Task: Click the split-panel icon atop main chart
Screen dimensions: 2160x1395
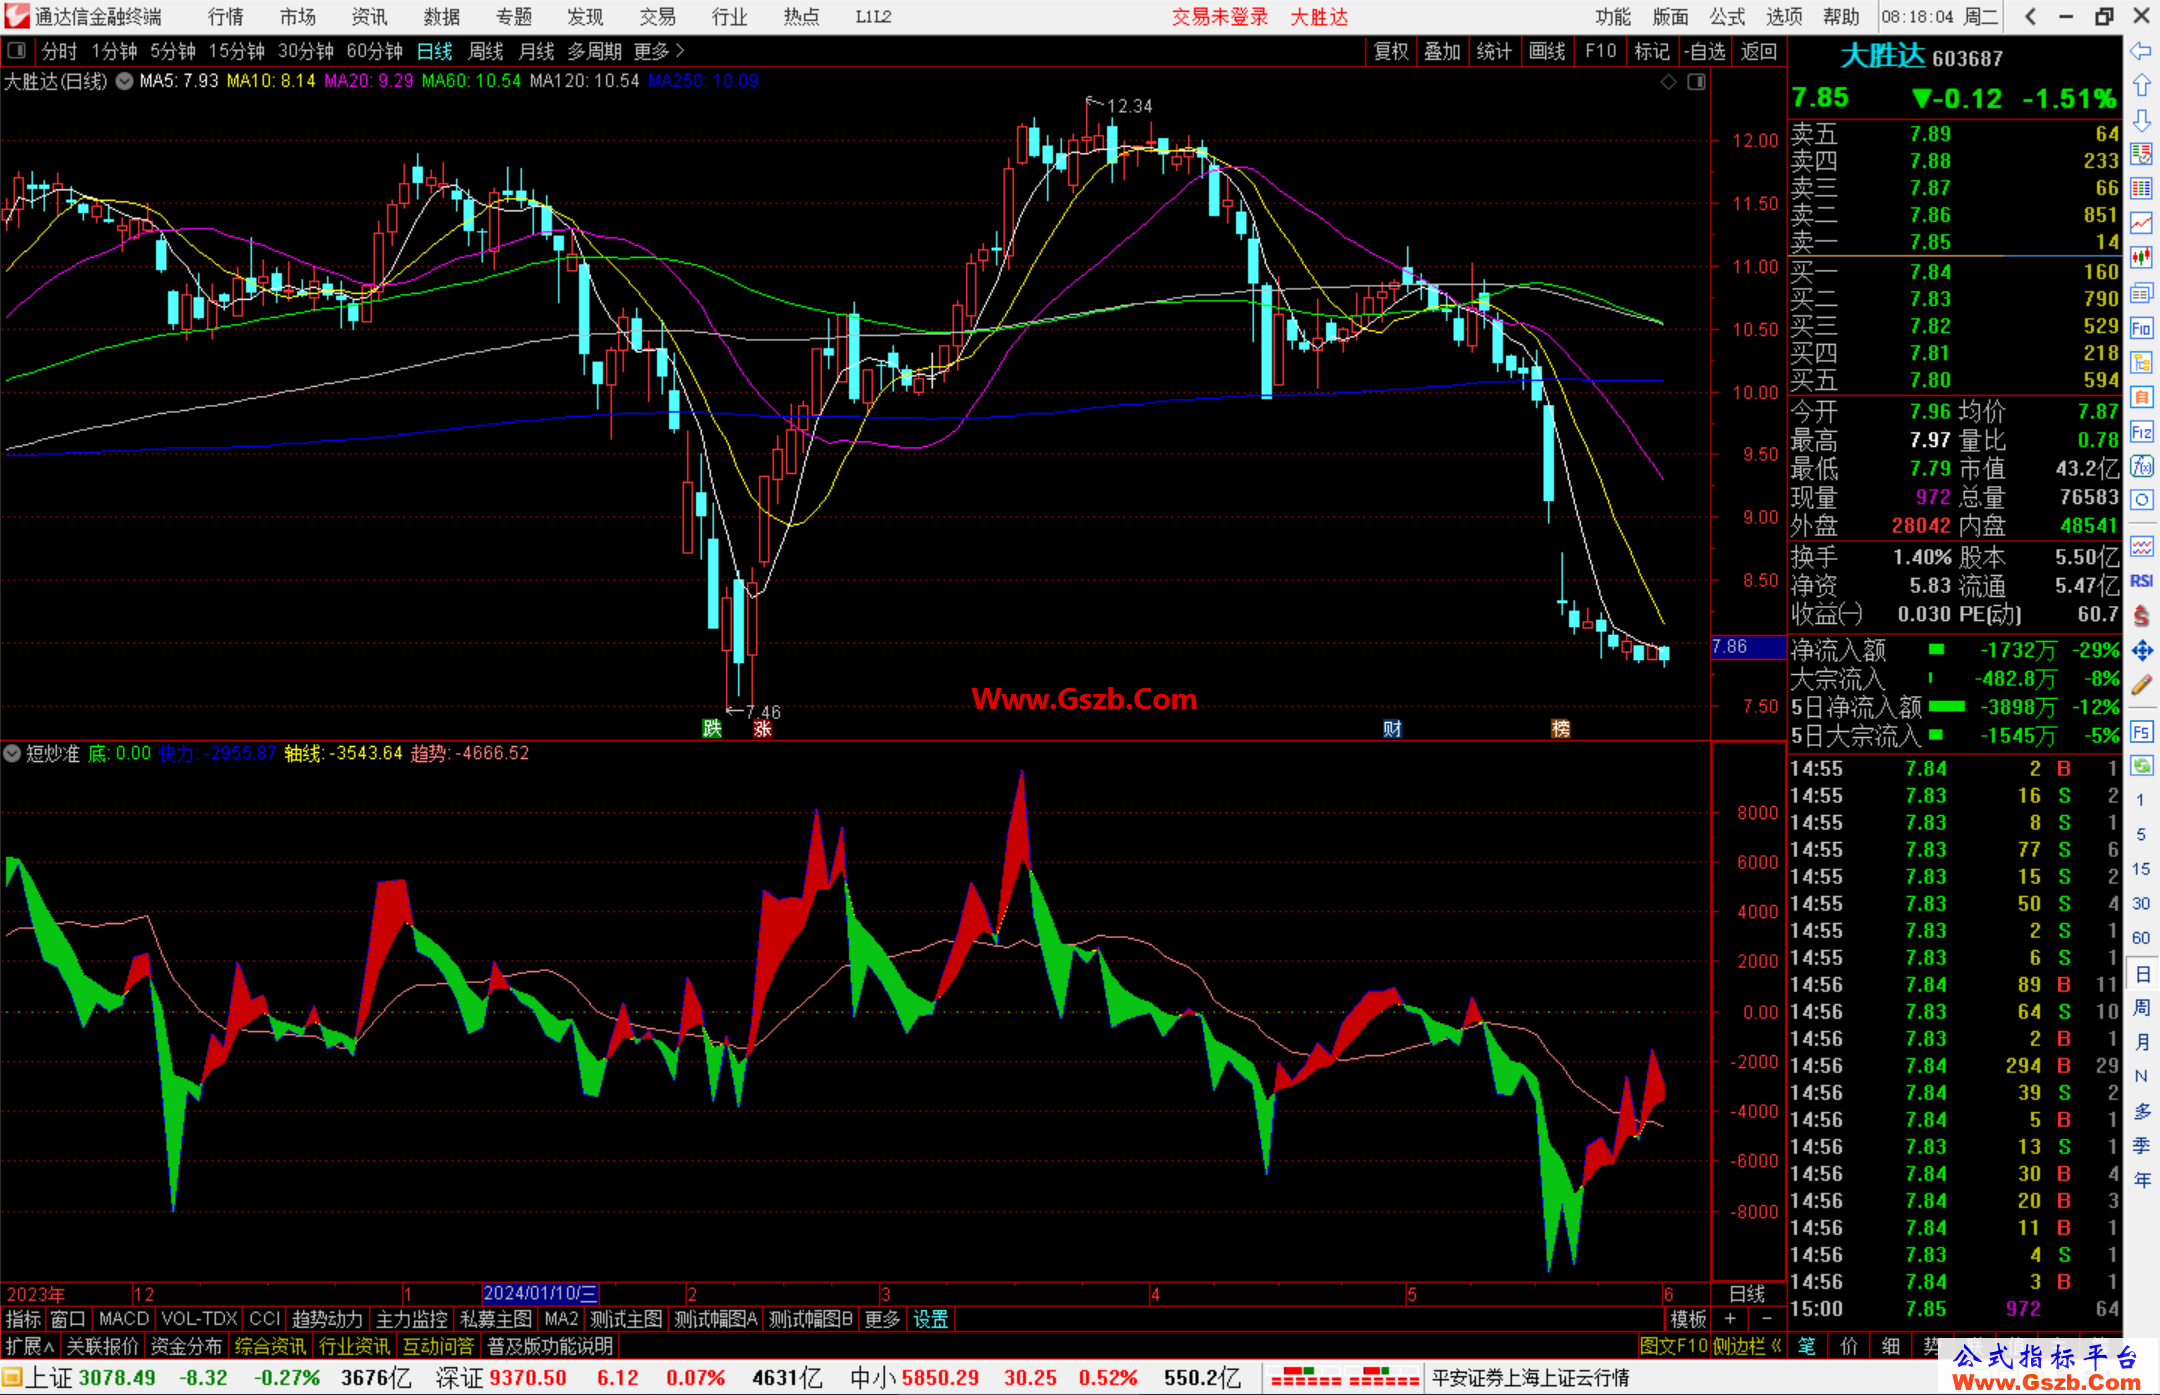Action: point(1696,82)
